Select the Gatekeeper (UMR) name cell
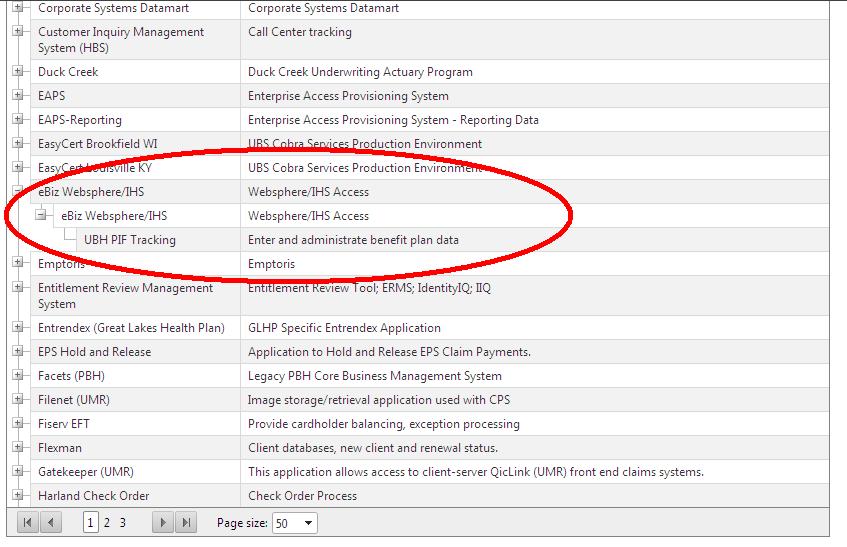847x547 pixels. pyautogui.click(x=135, y=471)
